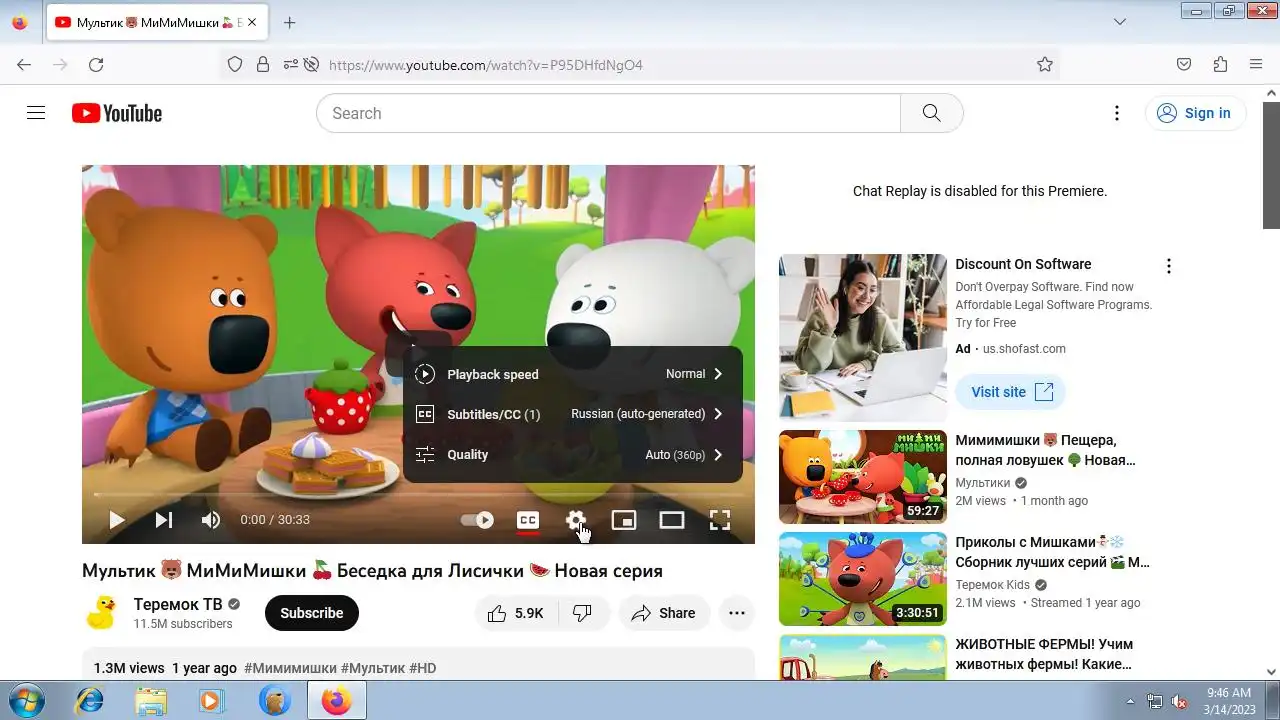1280x720 pixels.
Task: Open more actions under the video
Action: tap(737, 613)
